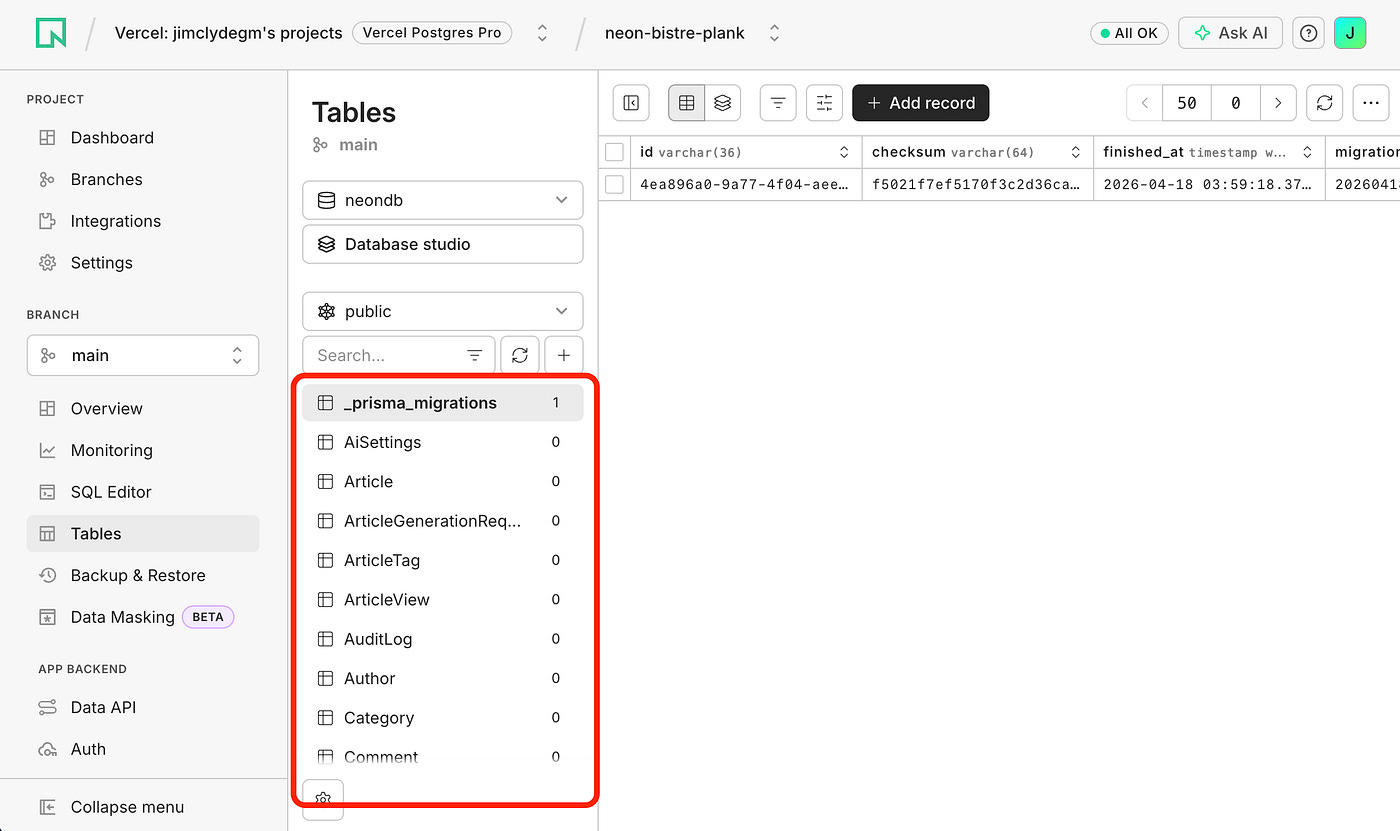Image resolution: width=1400 pixels, height=831 pixels.
Task: Sort by the finished_at column
Action: coord(1306,152)
